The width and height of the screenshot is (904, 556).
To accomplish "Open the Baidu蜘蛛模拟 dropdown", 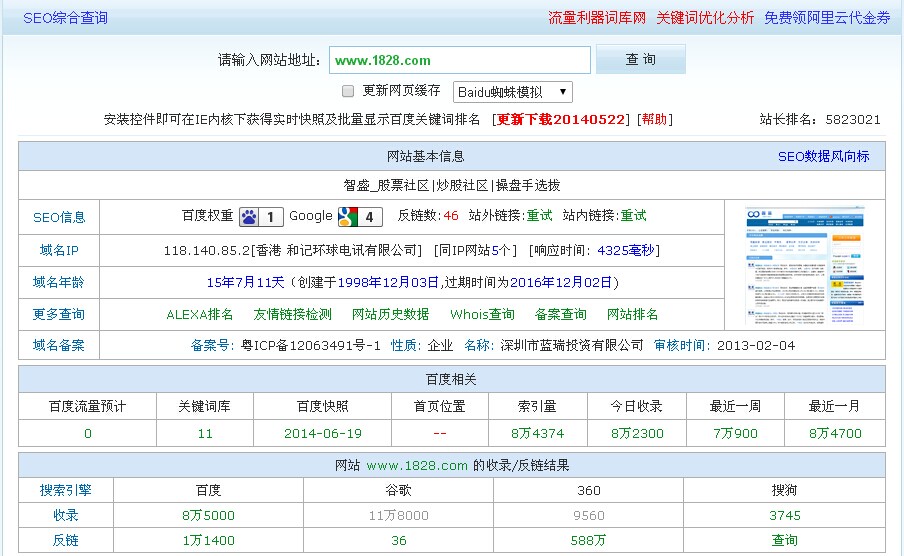I will (513, 92).
